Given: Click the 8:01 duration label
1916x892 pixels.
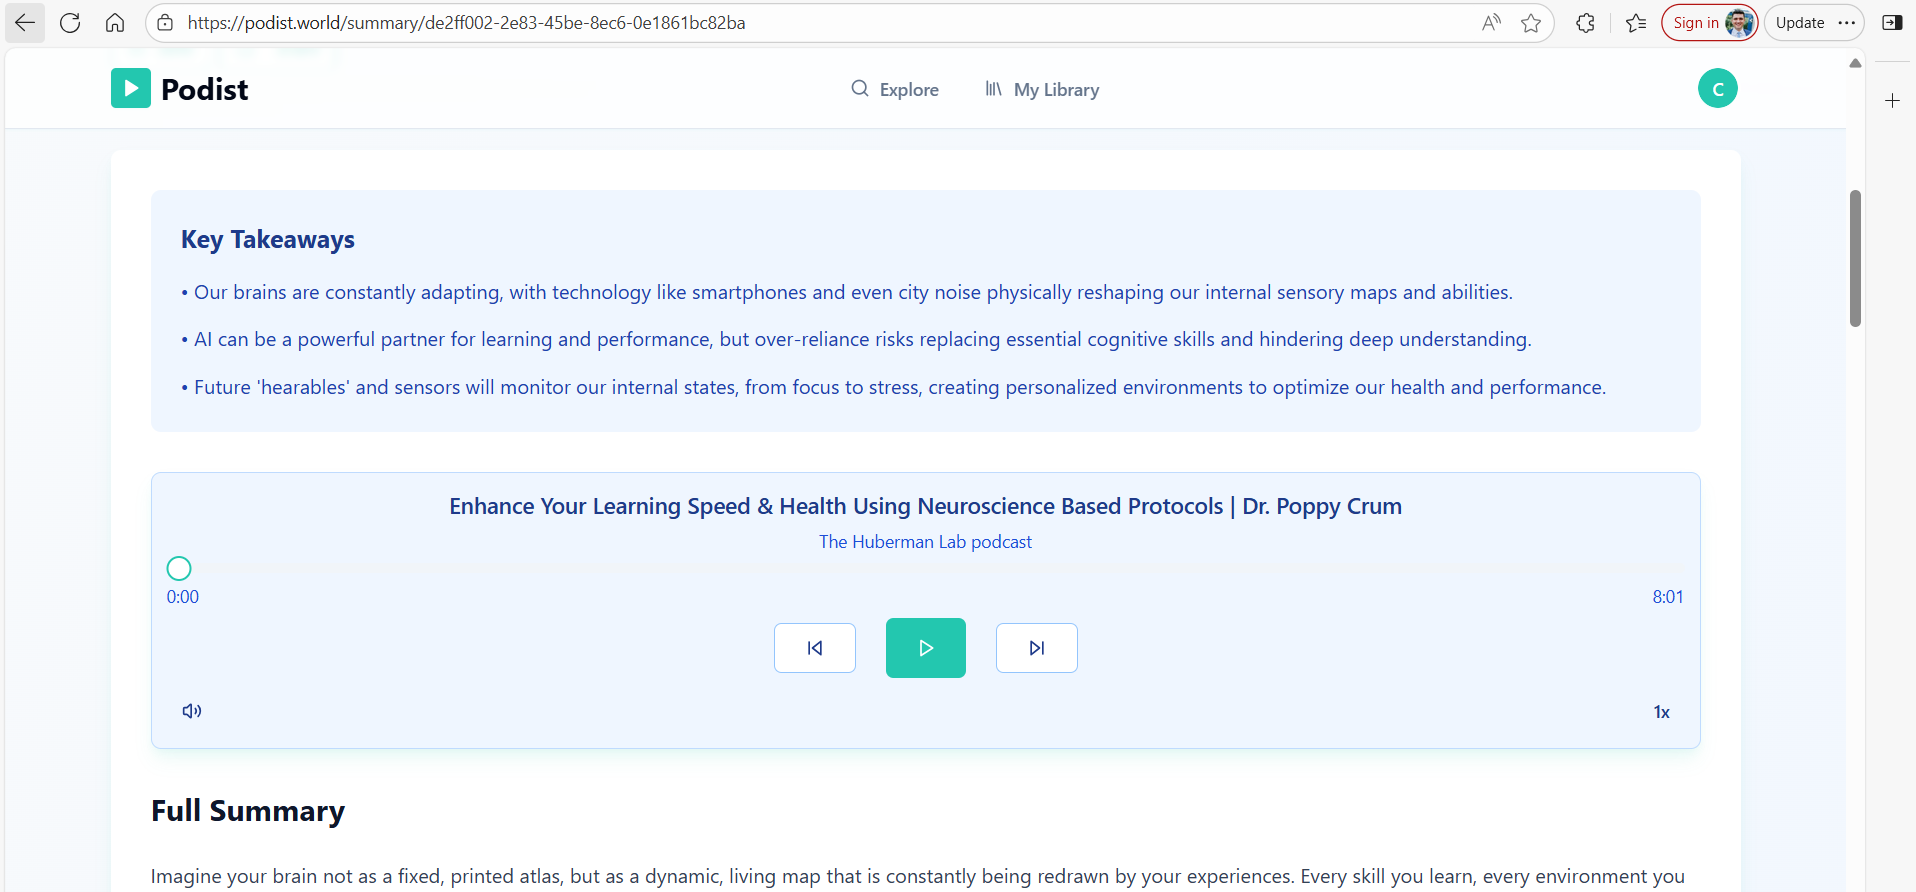Looking at the screenshot, I should coord(1667,597).
